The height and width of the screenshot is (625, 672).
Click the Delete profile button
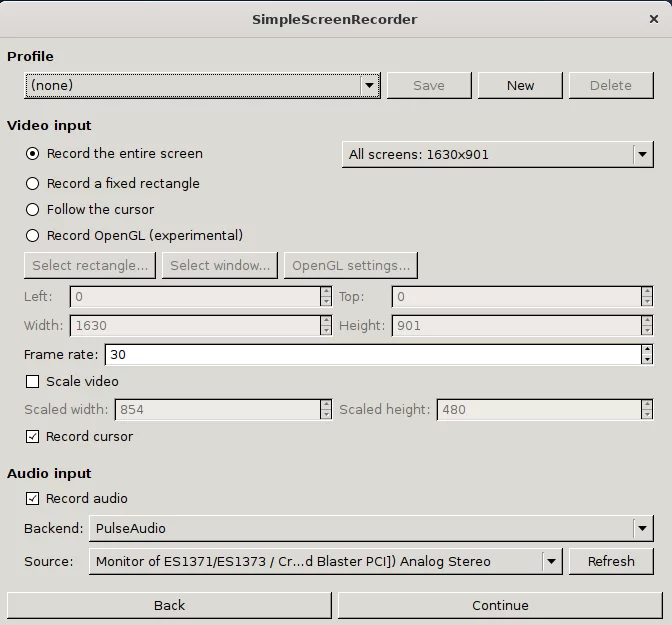611,85
